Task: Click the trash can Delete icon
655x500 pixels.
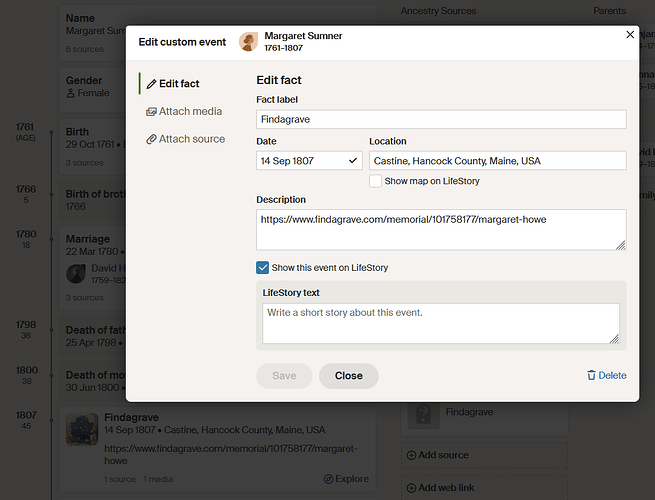Action: 591,375
